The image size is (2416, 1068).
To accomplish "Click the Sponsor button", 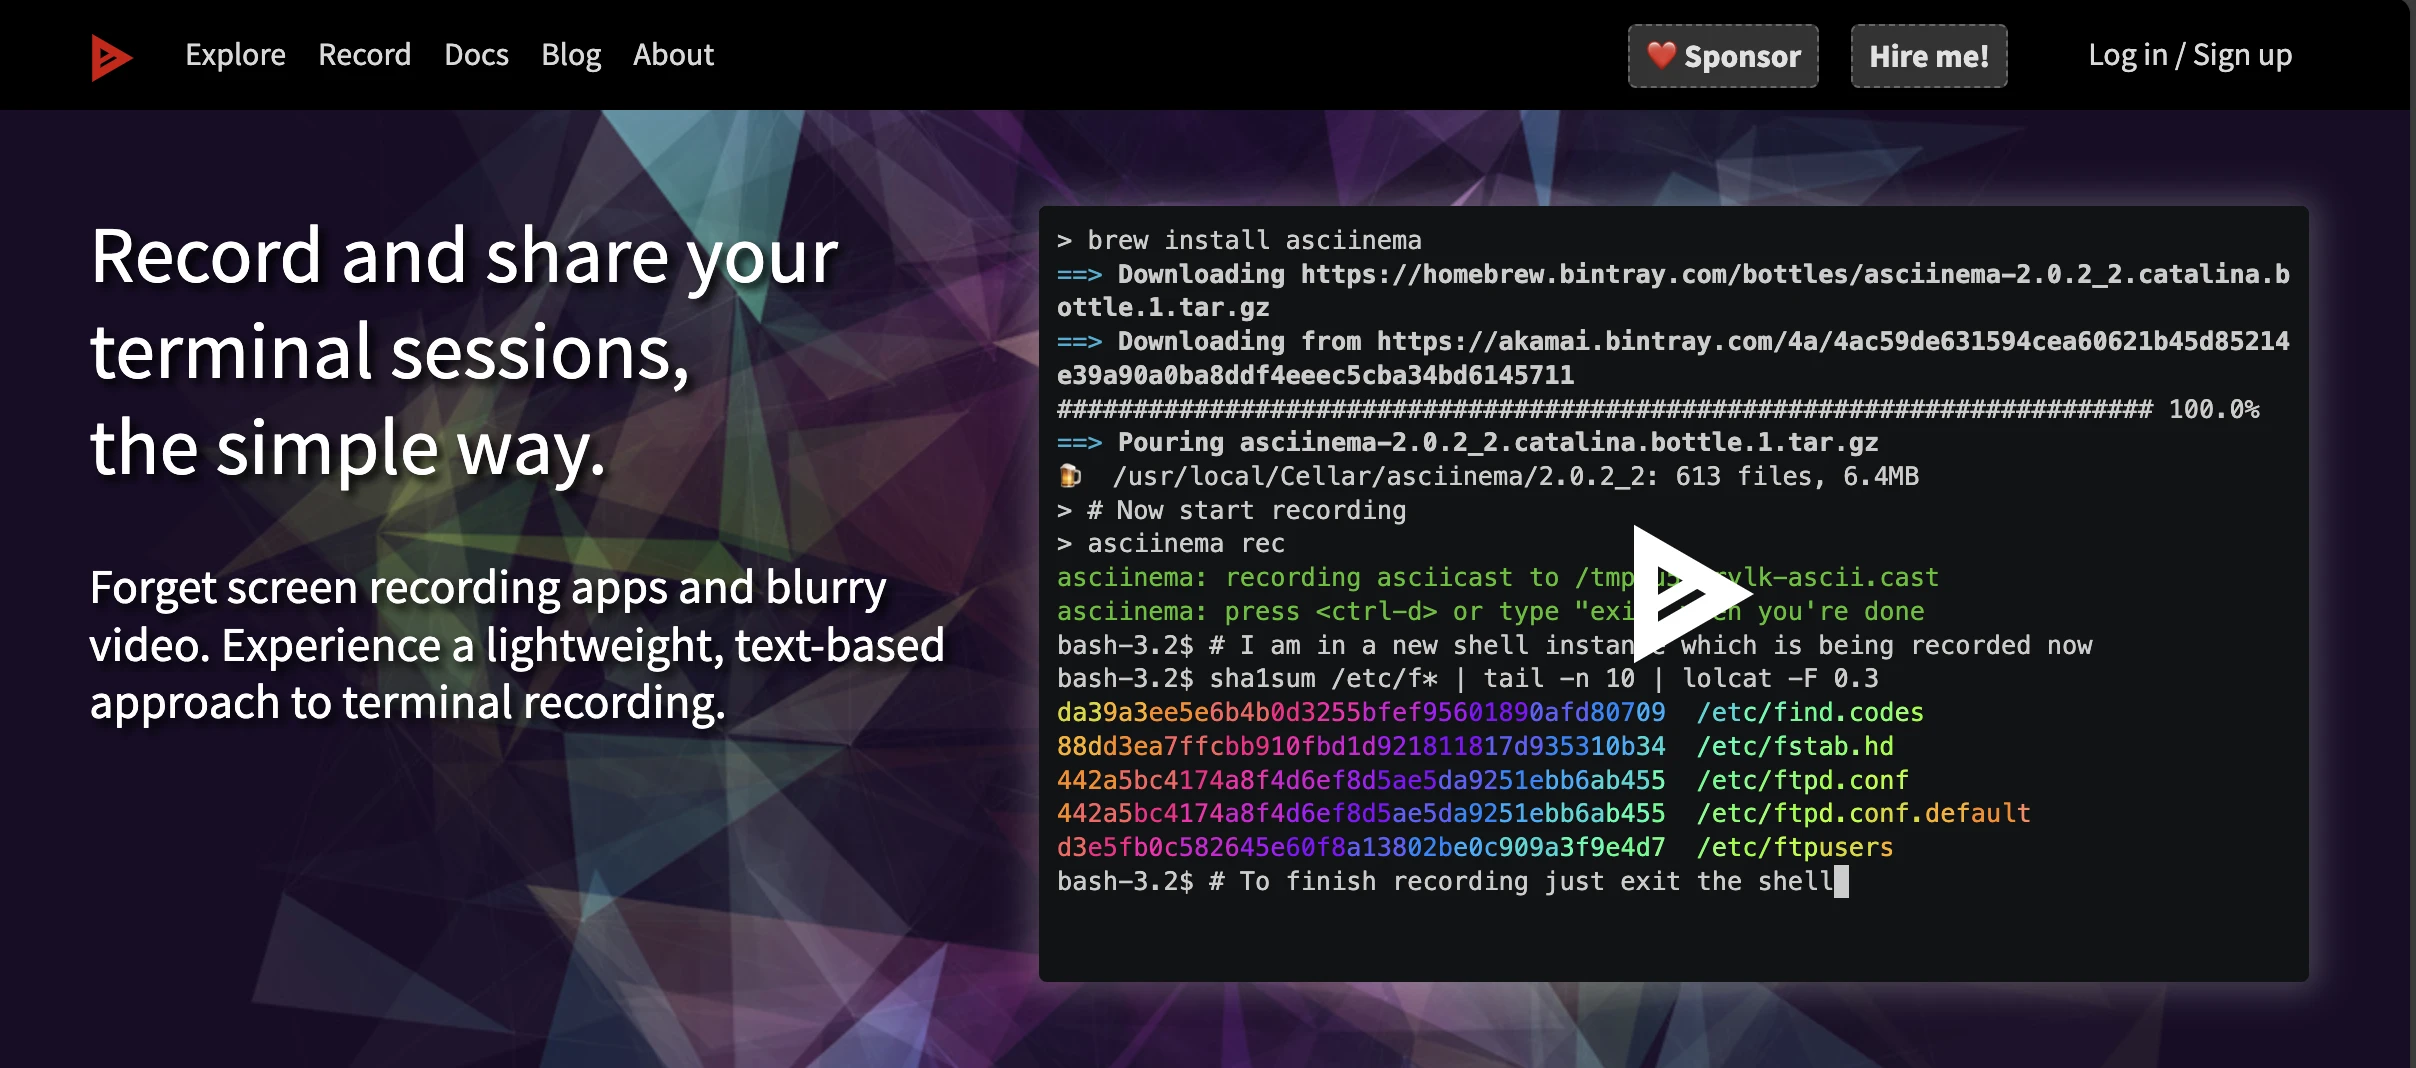I will (x=1723, y=56).
